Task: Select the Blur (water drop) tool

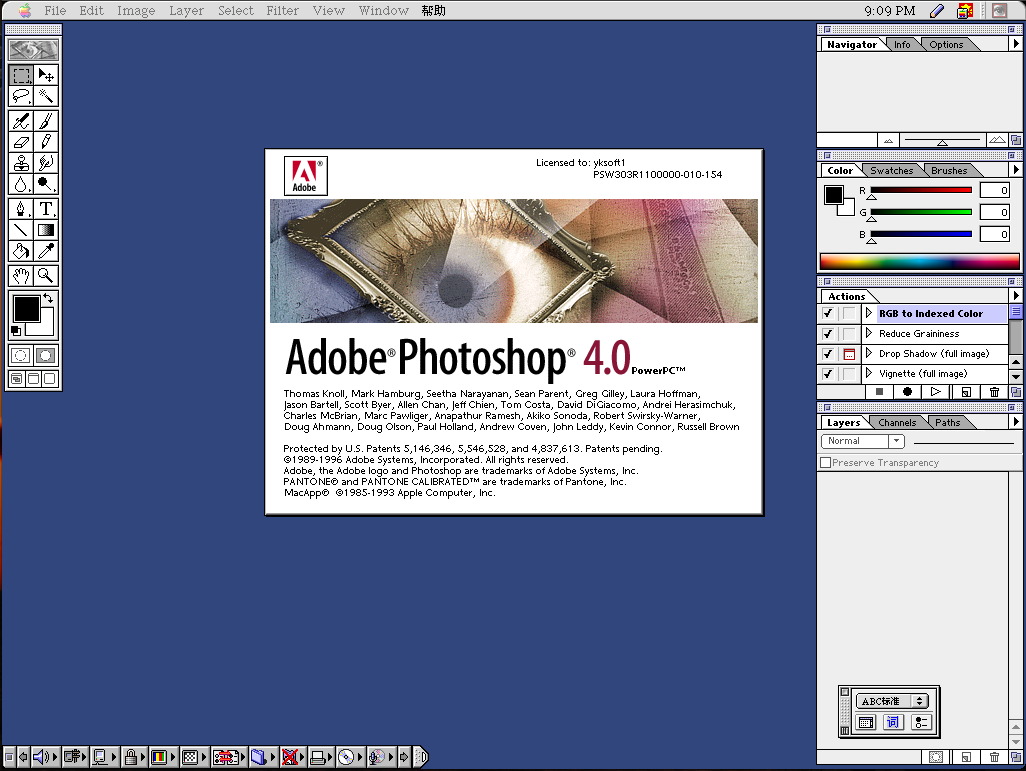Action: 21,184
